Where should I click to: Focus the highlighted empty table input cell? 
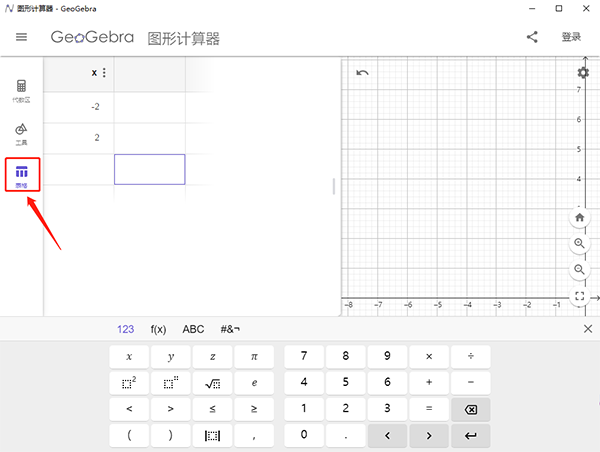point(150,170)
